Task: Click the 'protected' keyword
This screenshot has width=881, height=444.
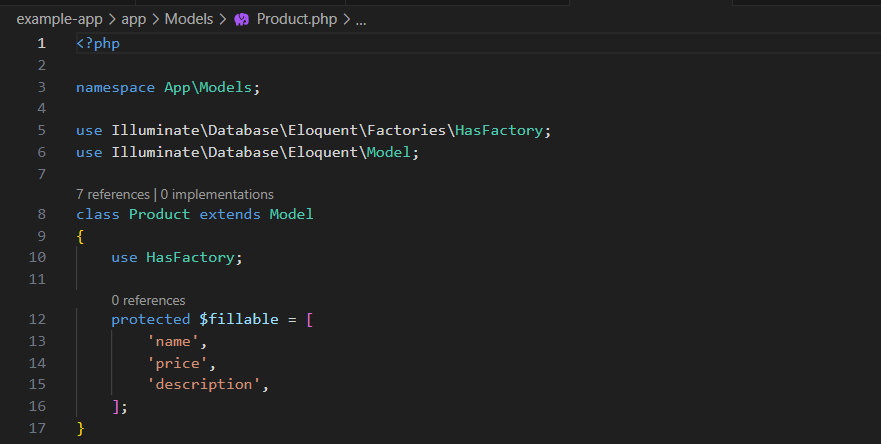Action: coord(151,319)
